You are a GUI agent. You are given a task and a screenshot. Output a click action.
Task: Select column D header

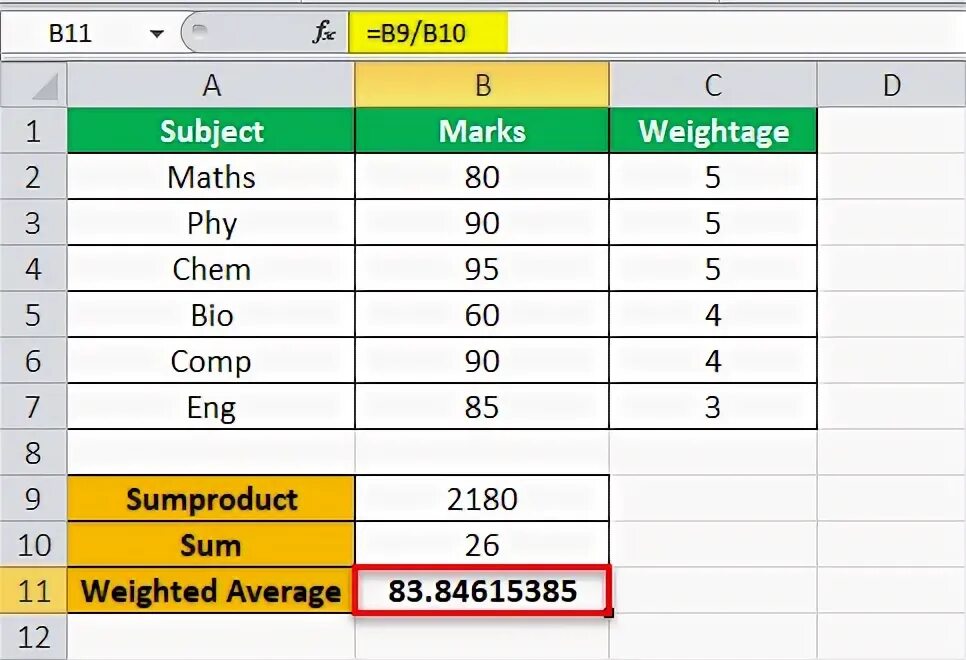(891, 84)
